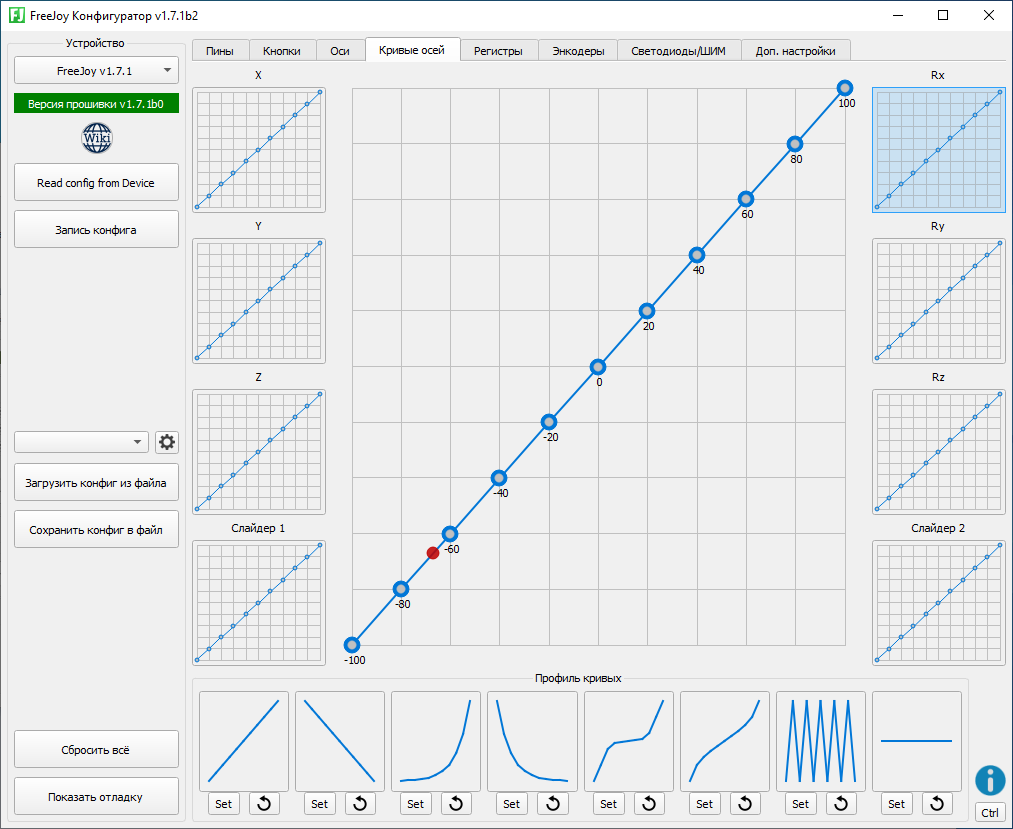The height and width of the screenshot is (829, 1013).
Task: Click the Показать отладку button
Action: click(96, 797)
